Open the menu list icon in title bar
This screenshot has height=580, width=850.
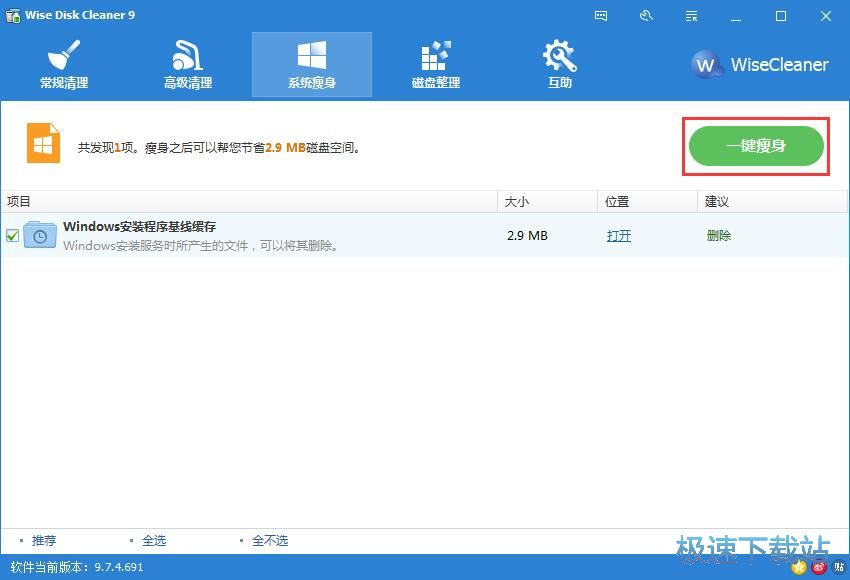pos(691,16)
